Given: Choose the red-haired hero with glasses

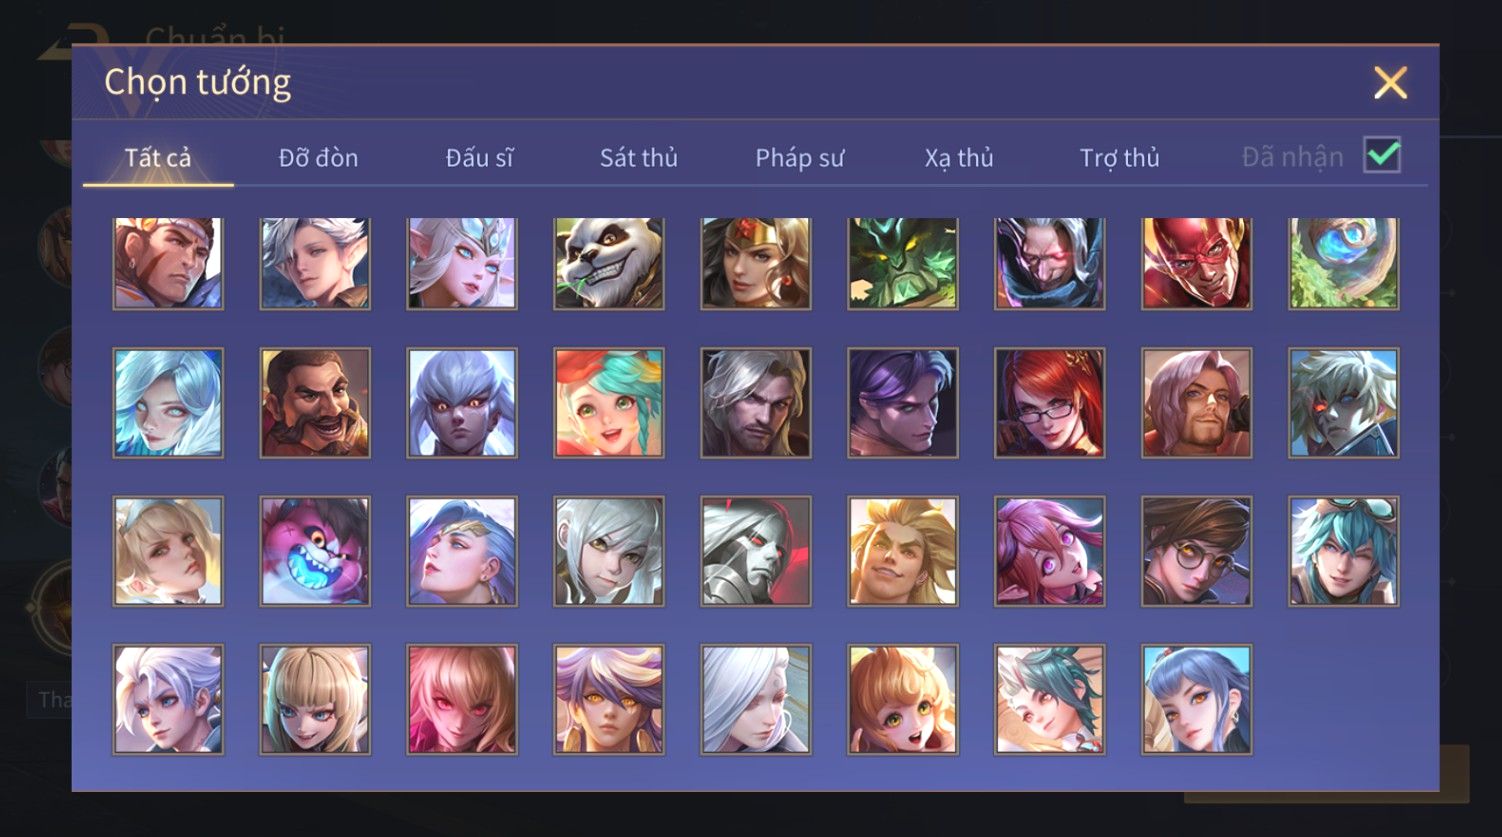Looking at the screenshot, I should coord(1050,403).
